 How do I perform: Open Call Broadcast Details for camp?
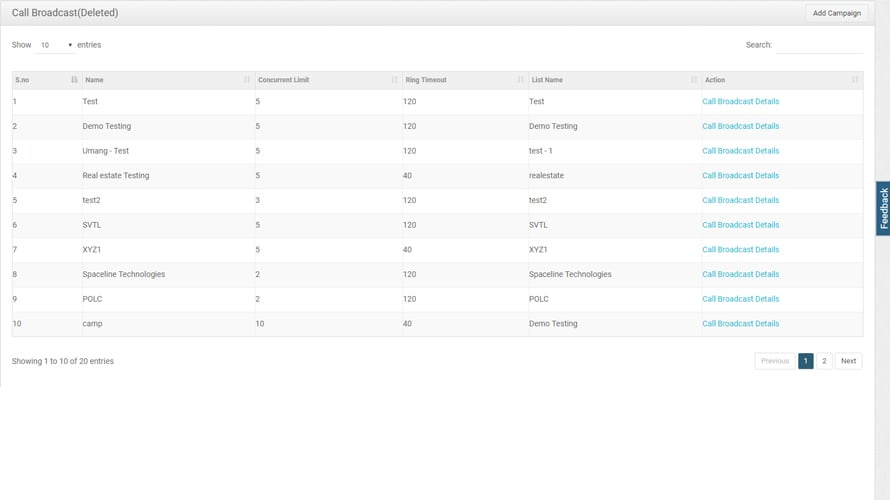(x=740, y=324)
